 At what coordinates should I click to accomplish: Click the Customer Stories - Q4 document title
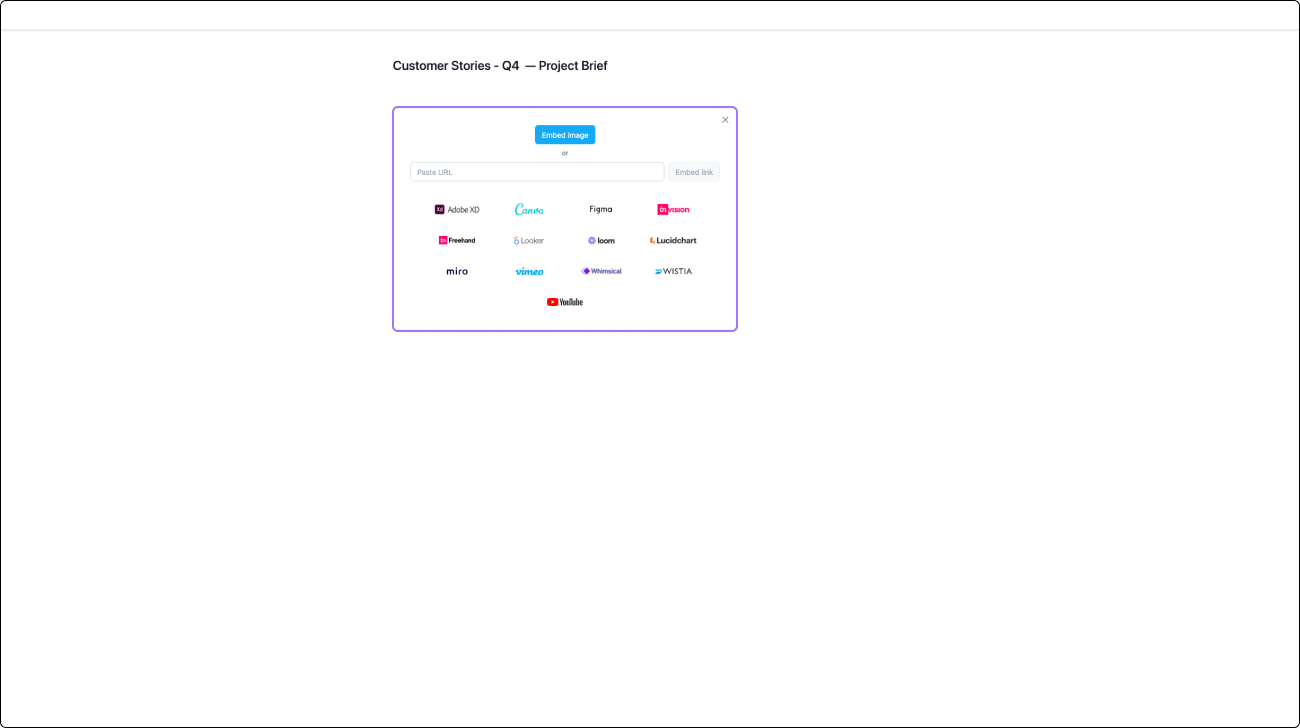point(500,66)
